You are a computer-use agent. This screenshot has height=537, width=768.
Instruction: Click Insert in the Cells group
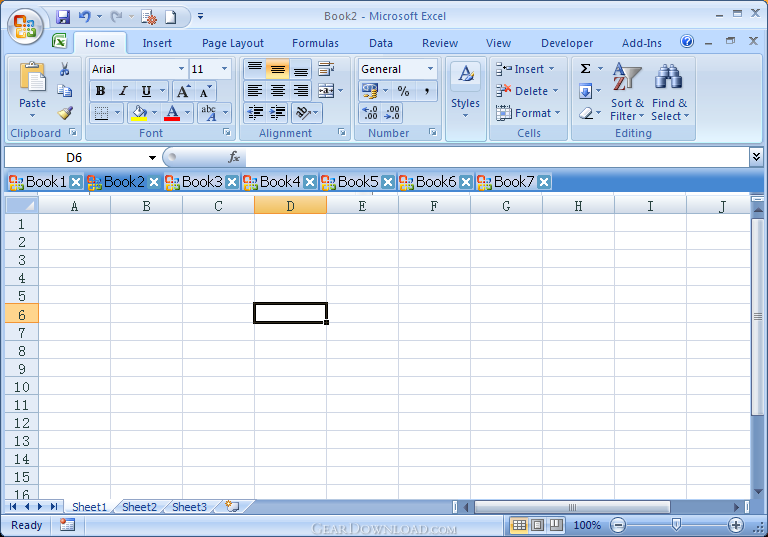click(x=525, y=69)
